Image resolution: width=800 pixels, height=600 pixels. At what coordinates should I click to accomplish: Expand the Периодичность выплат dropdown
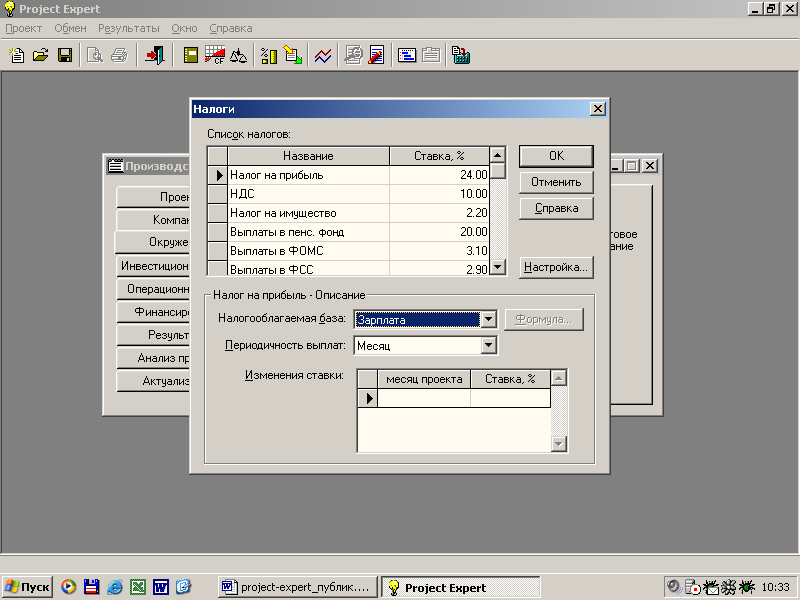pyautogui.click(x=488, y=345)
